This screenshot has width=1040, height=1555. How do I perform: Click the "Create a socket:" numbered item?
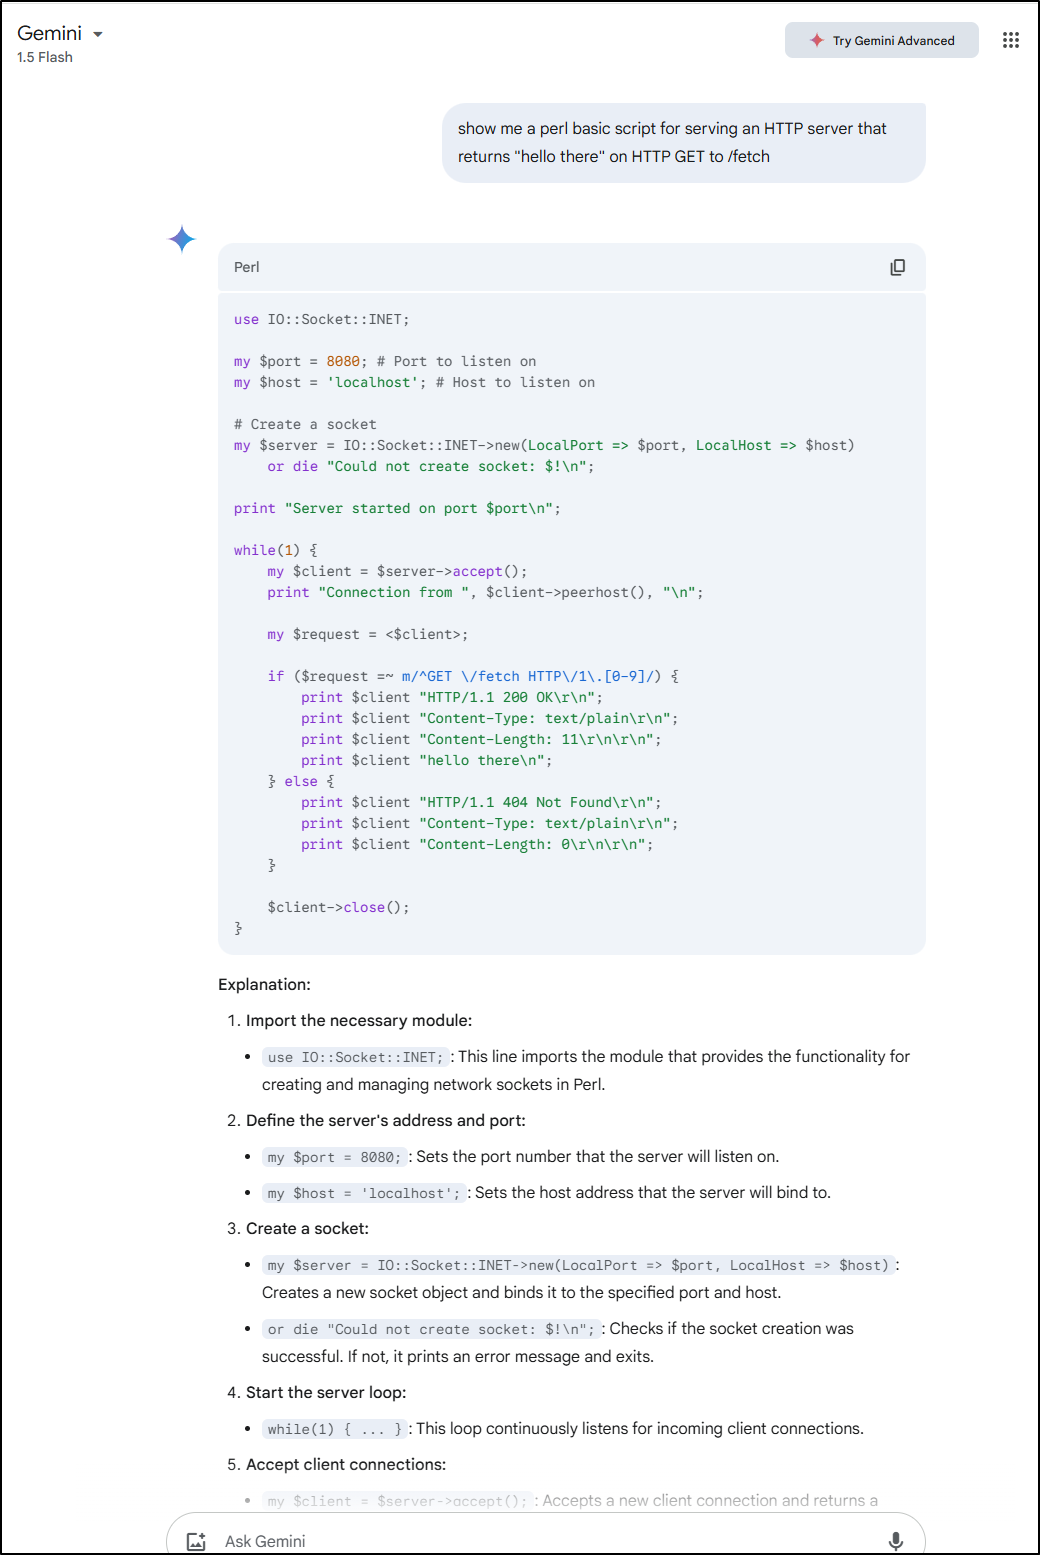(307, 1229)
